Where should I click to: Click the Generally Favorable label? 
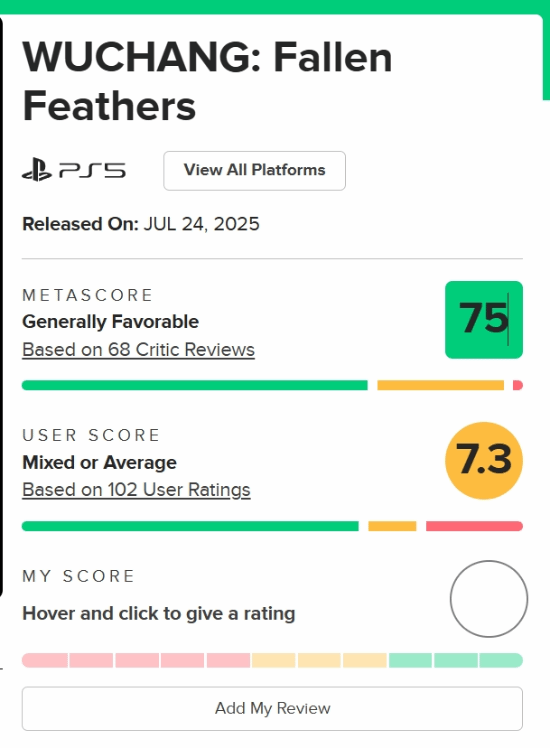[x=111, y=322]
